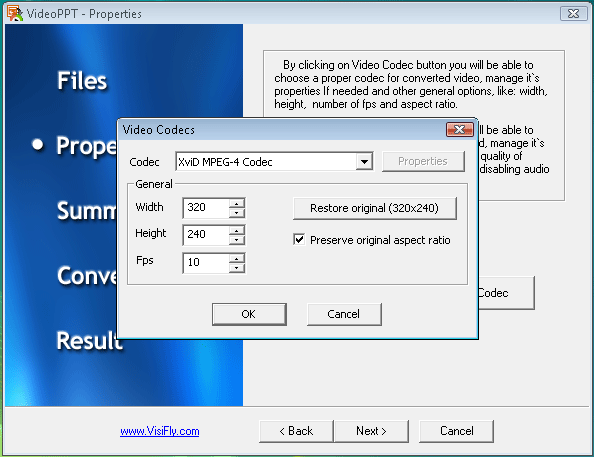Open the Codec dropdown arrow

point(364,162)
